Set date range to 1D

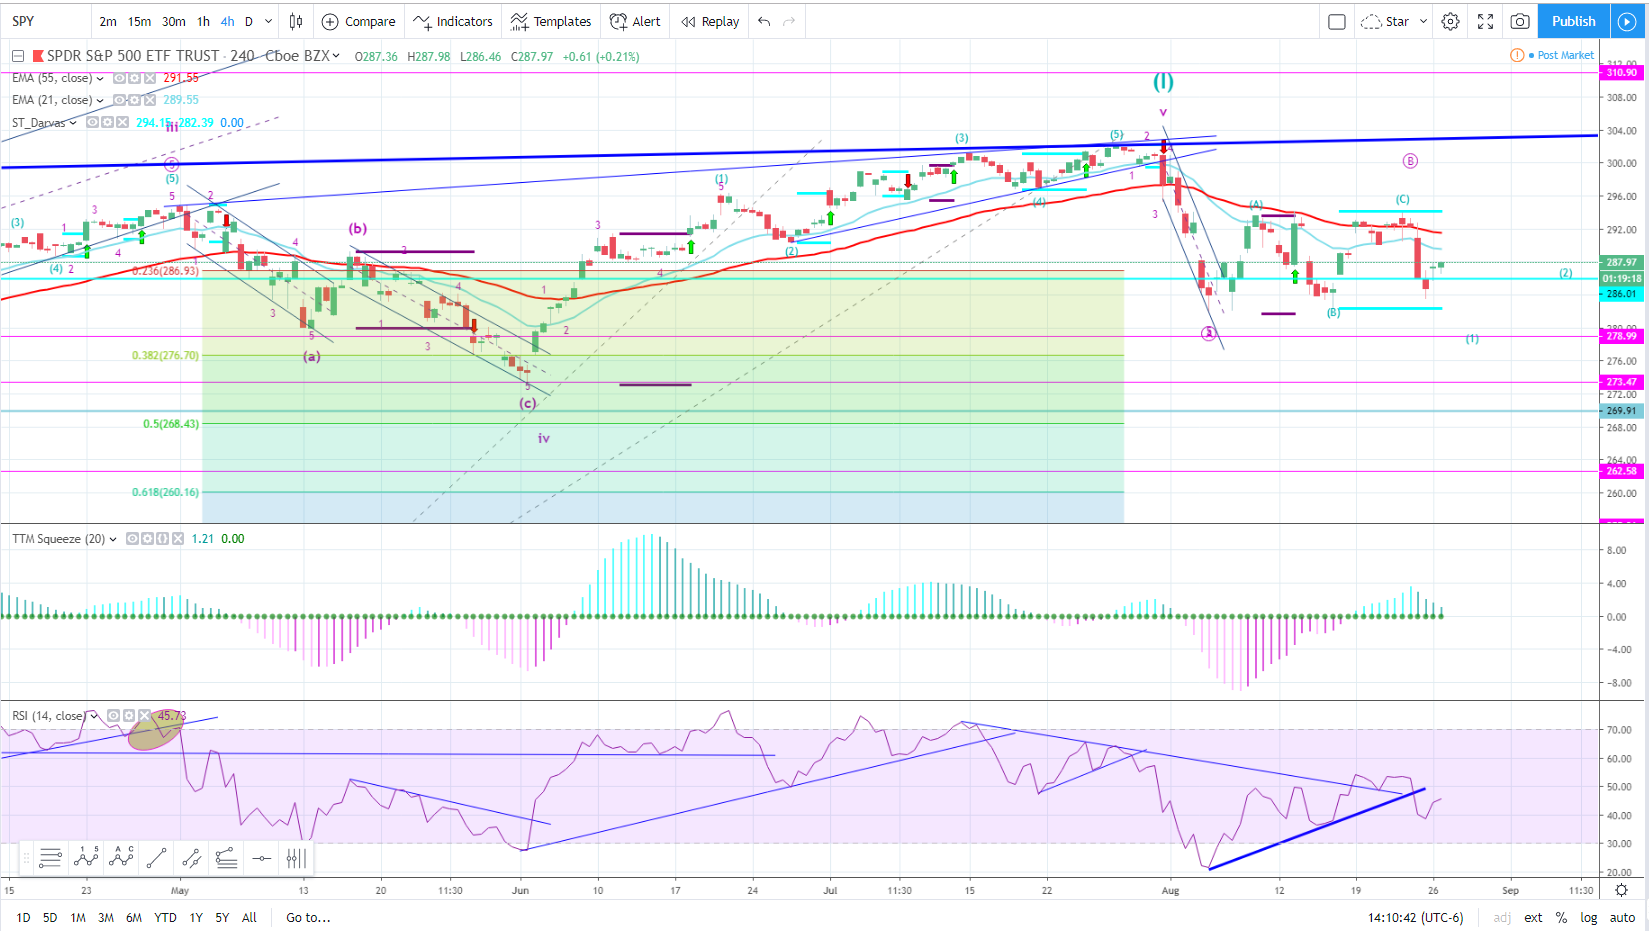23,917
